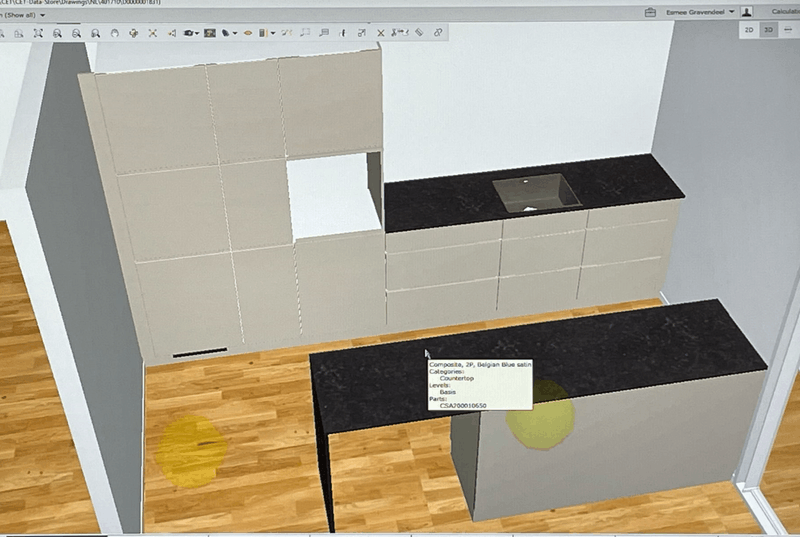800x537 pixels.
Task: Click the split view icon beside 3D
Action: point(788,30)
